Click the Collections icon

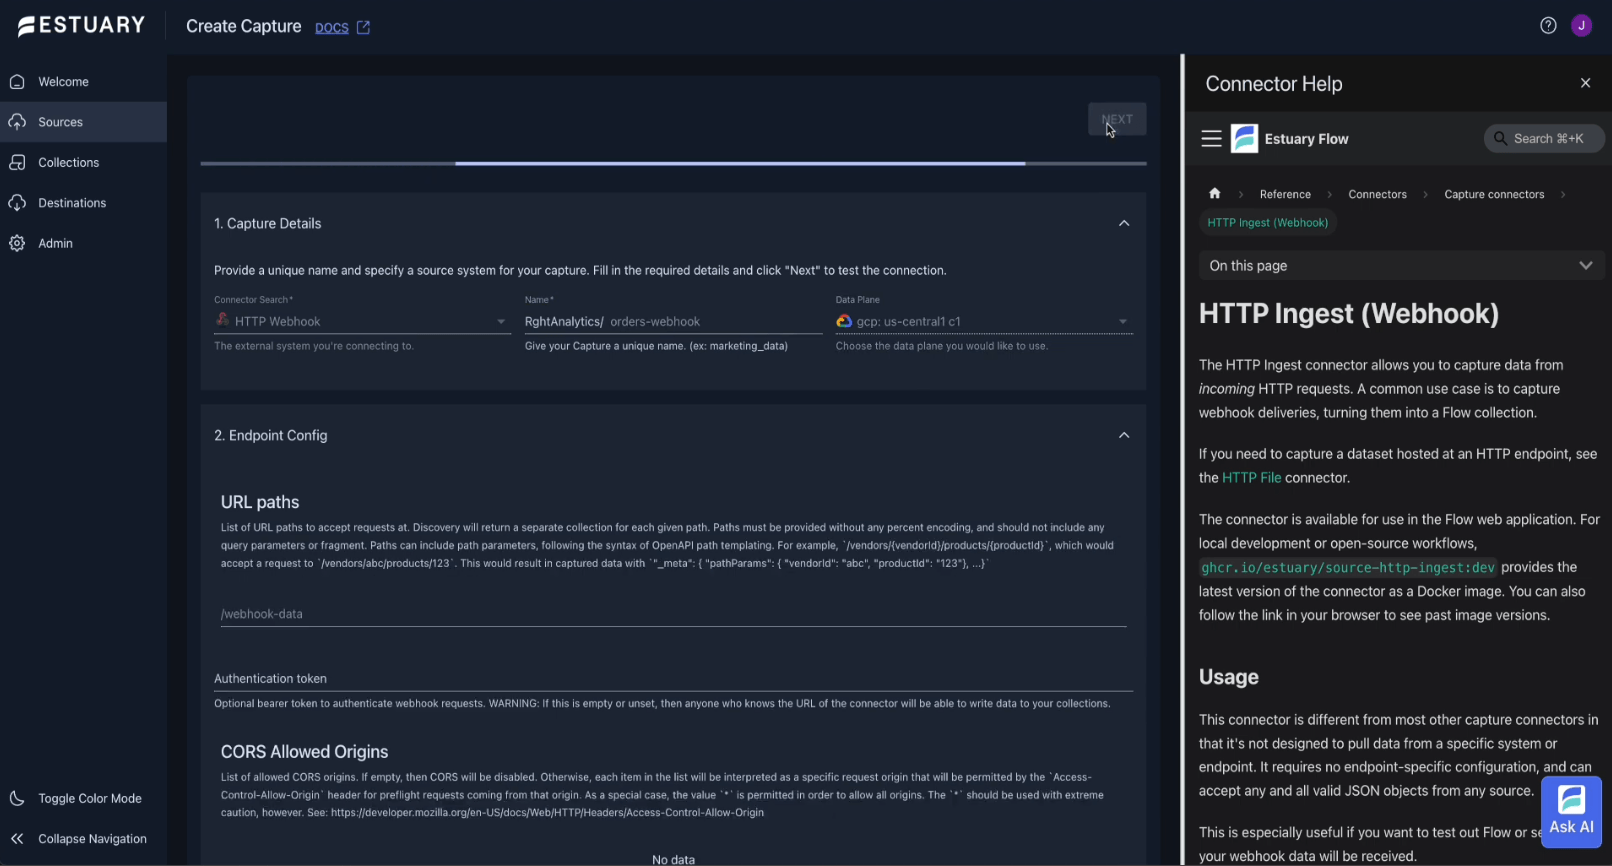(17, 162)
